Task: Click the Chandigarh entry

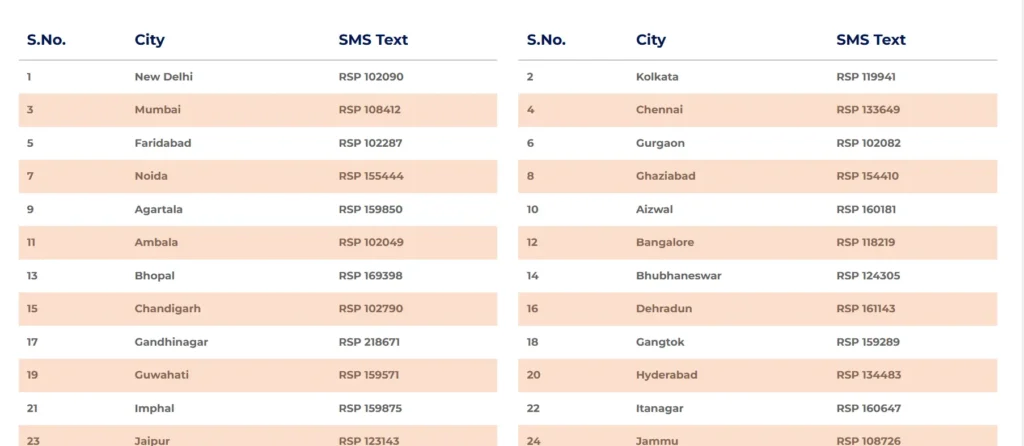Action: 168,308
